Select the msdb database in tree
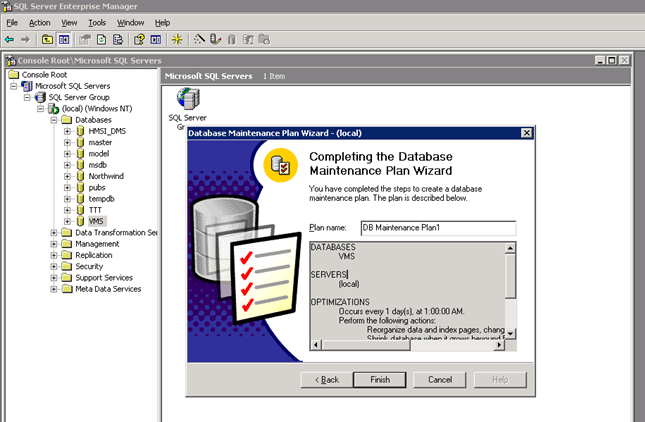Screen dimensions: 645x422 click(97, 165)
